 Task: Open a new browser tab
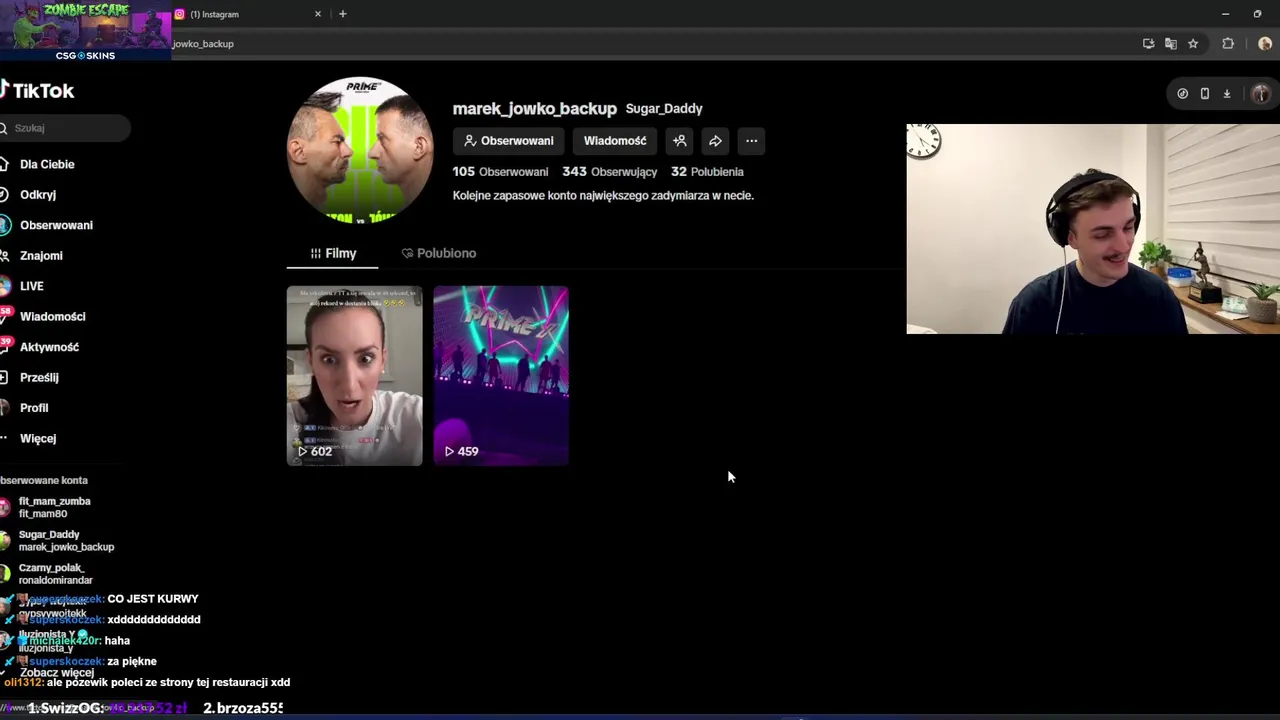(342, 14)
